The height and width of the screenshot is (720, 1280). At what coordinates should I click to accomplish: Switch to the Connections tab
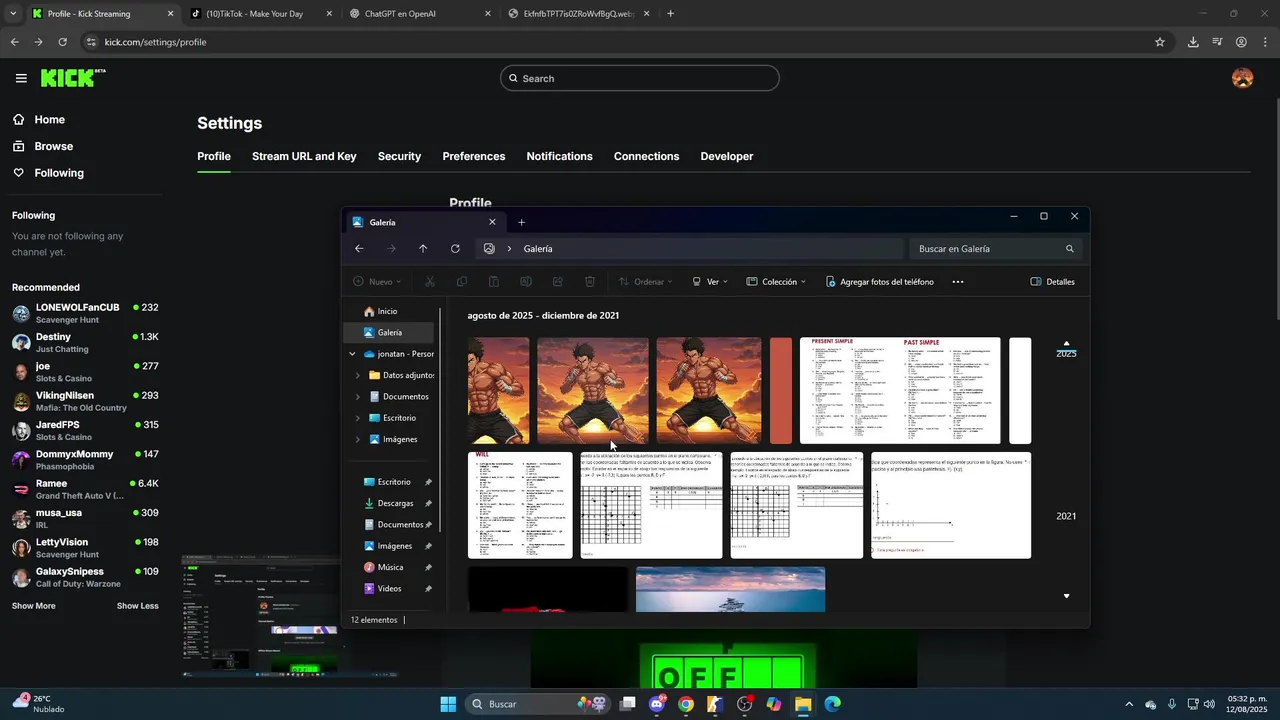646,156
